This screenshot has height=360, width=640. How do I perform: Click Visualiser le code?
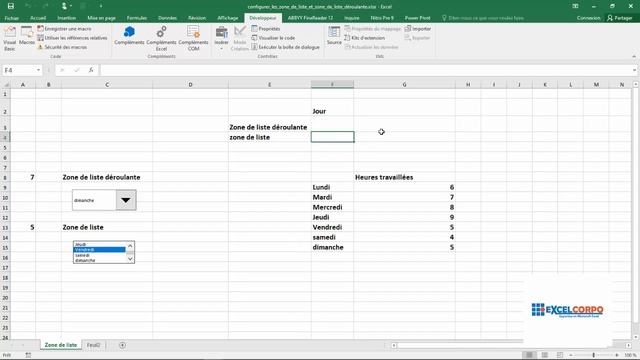(x=273, y=38)
